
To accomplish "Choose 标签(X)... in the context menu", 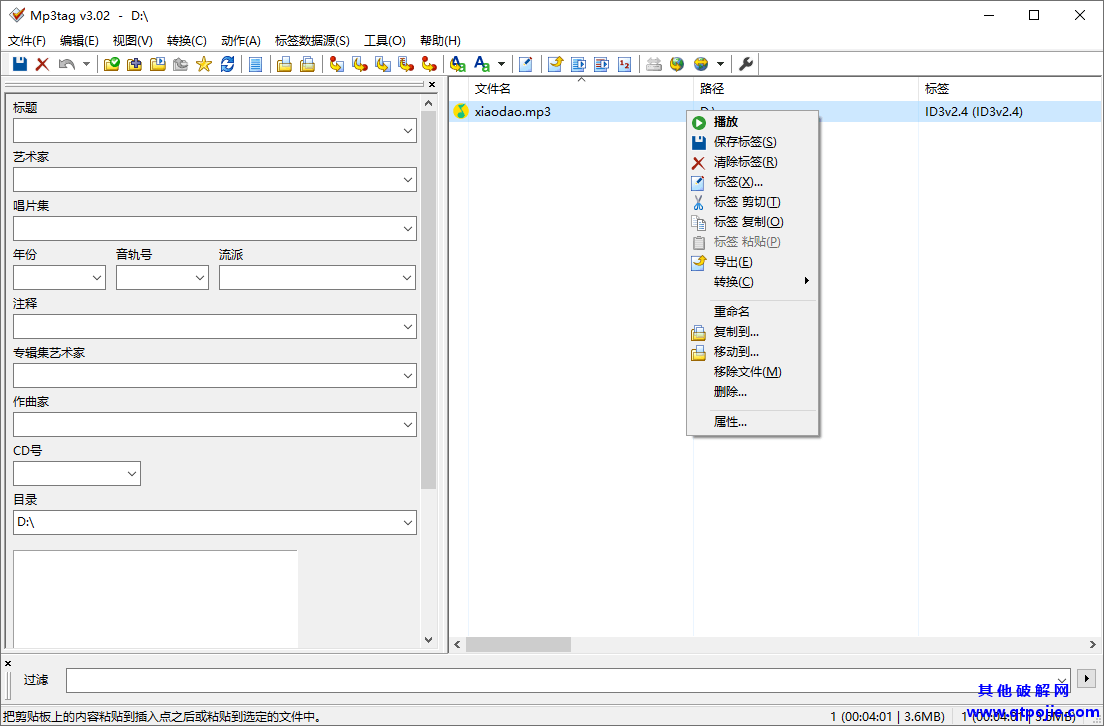I will [752, 182].
